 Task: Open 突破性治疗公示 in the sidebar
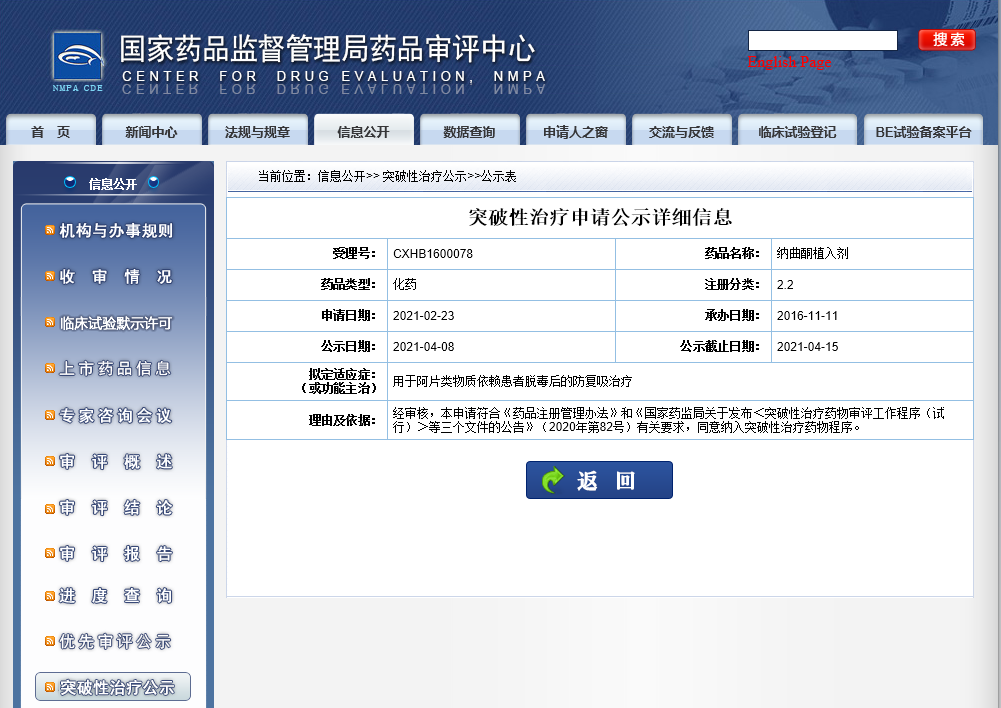tap(113, 687)
